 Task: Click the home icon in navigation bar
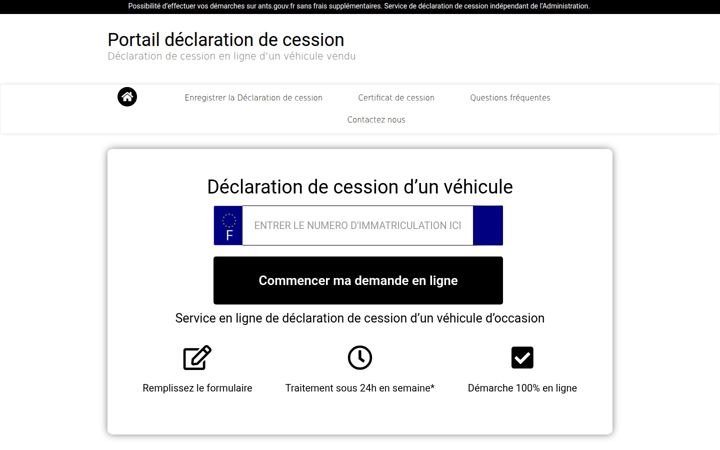pyautogui.click(x=127, y=96)
